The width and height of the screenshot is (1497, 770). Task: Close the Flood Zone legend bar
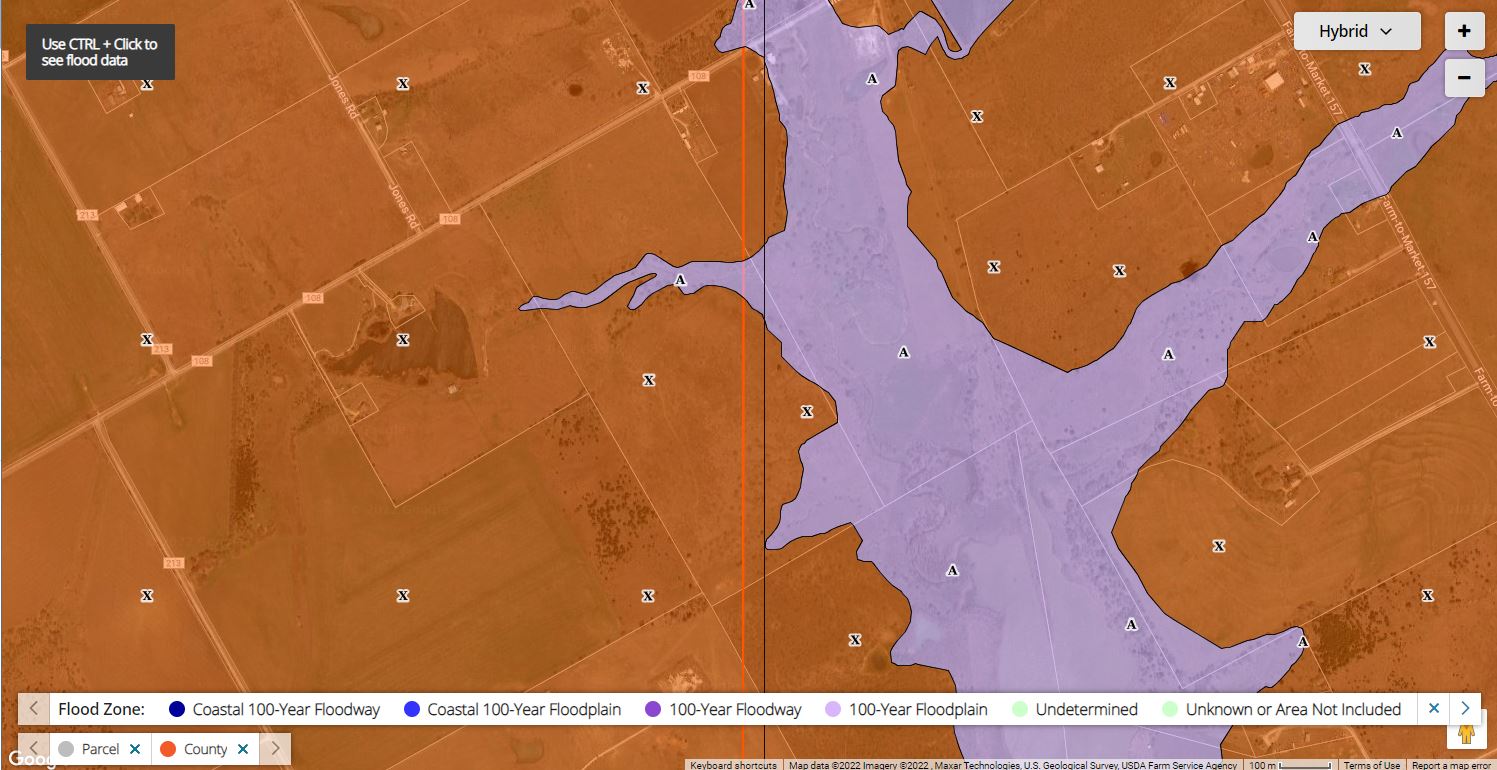point(1433,709)
